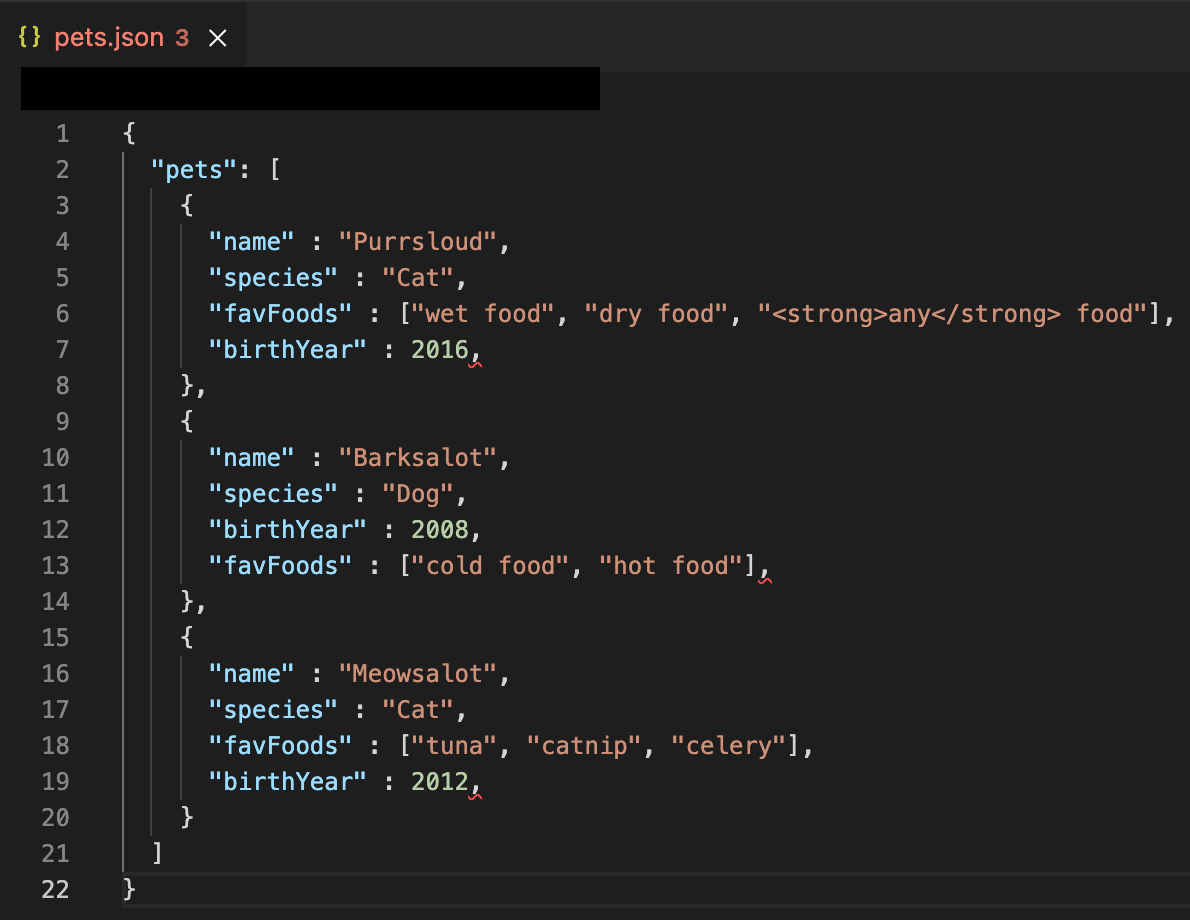The height and width of the screenshot is (920, 1190).
Task: Select line number 4
Action: pyautogui.click(x=62, y=241)
